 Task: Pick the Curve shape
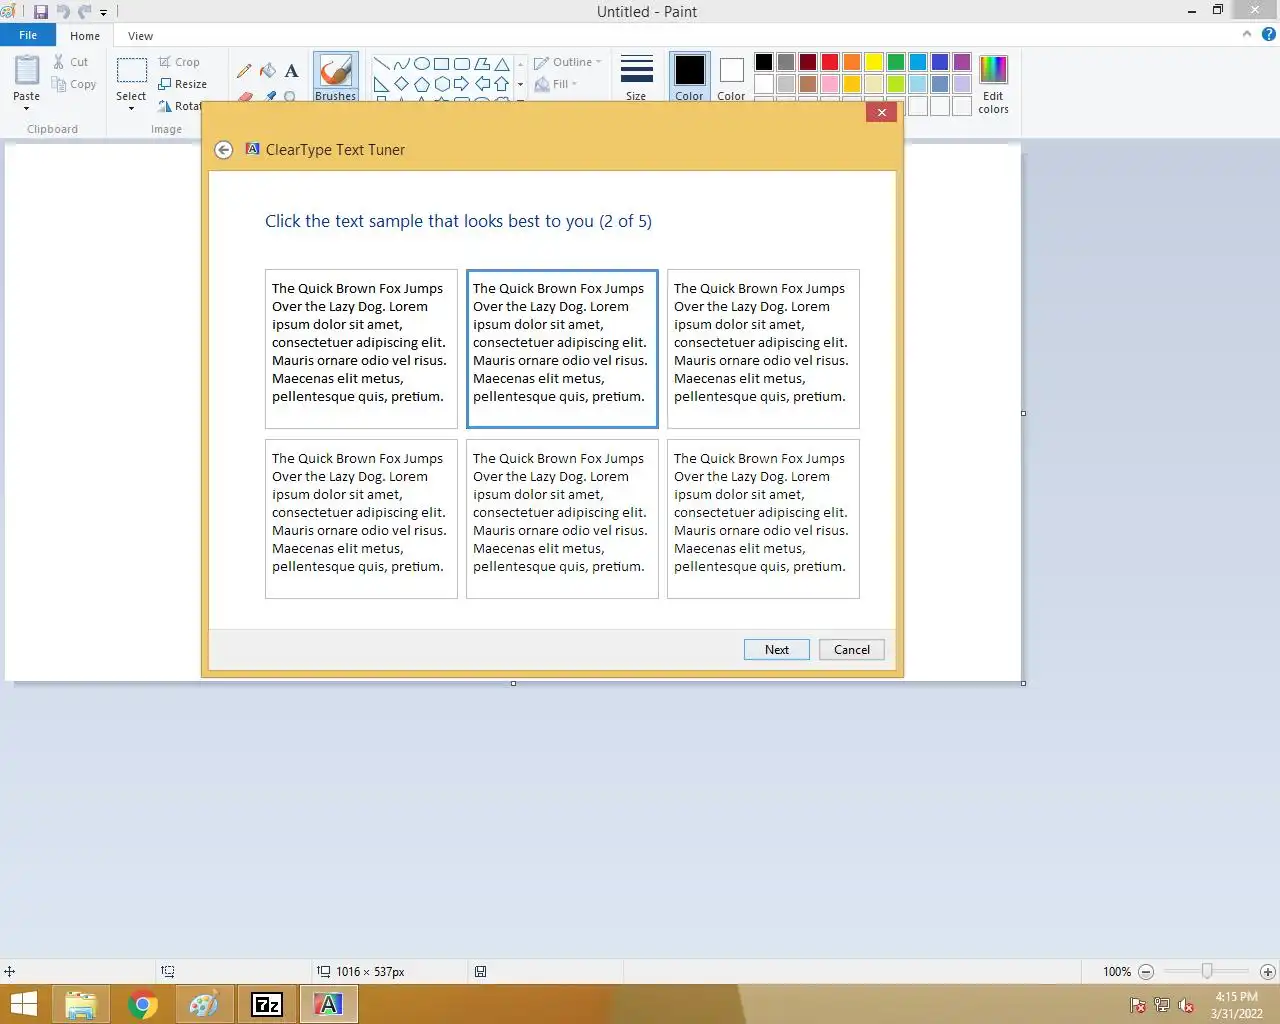click(401, 63)
